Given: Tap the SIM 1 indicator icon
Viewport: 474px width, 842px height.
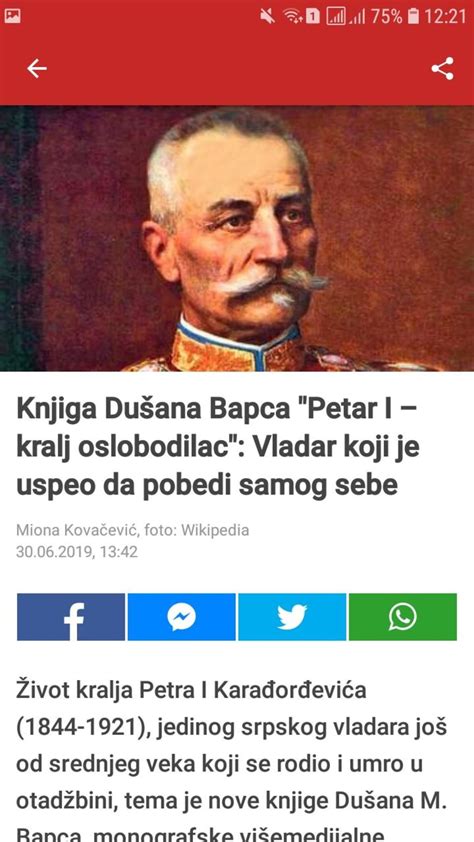Looking at the screenshot, I should (x=313, y=17).
